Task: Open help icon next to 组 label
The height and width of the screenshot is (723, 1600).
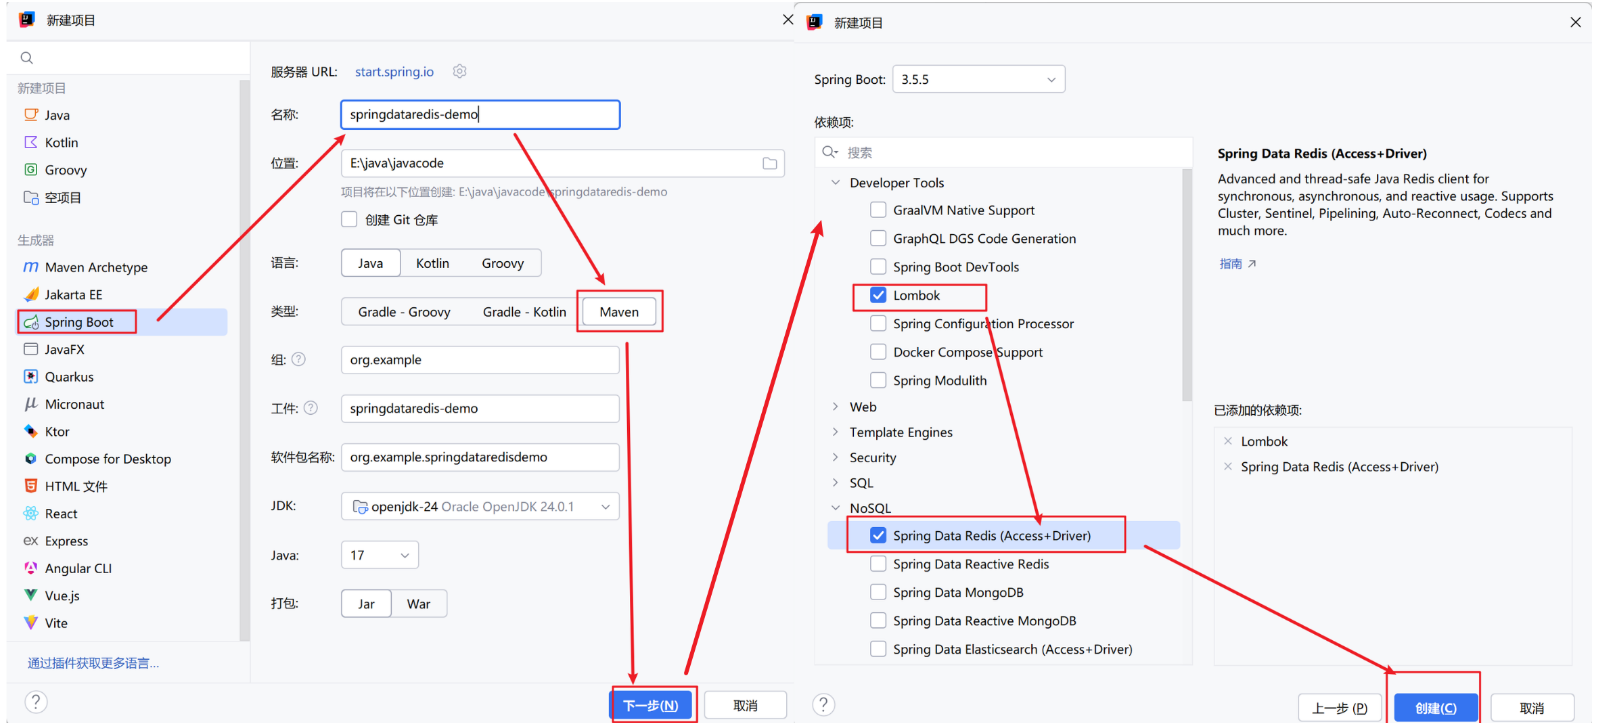Action: 298,359
